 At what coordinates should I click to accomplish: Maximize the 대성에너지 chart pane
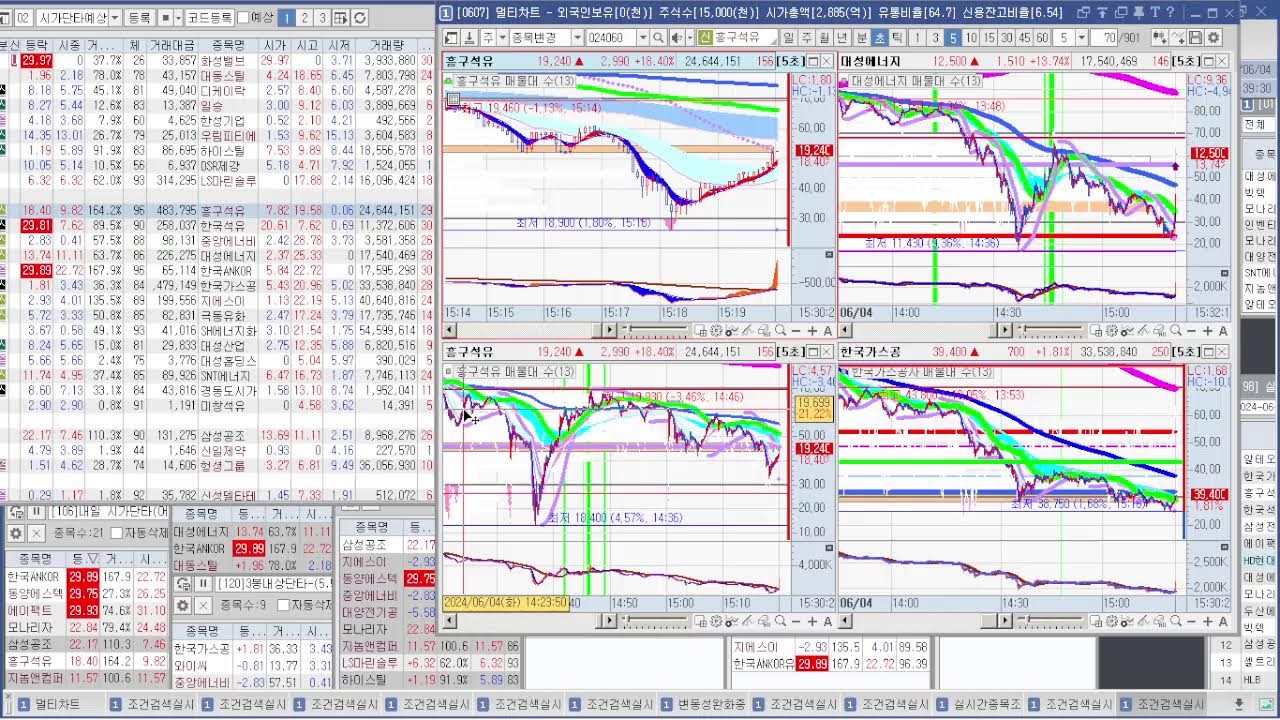pos(1208,61)
